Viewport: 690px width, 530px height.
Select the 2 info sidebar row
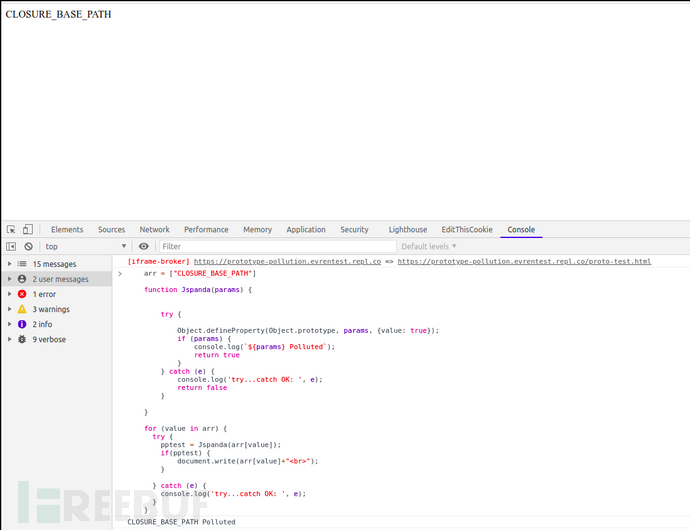pos(57,324)
